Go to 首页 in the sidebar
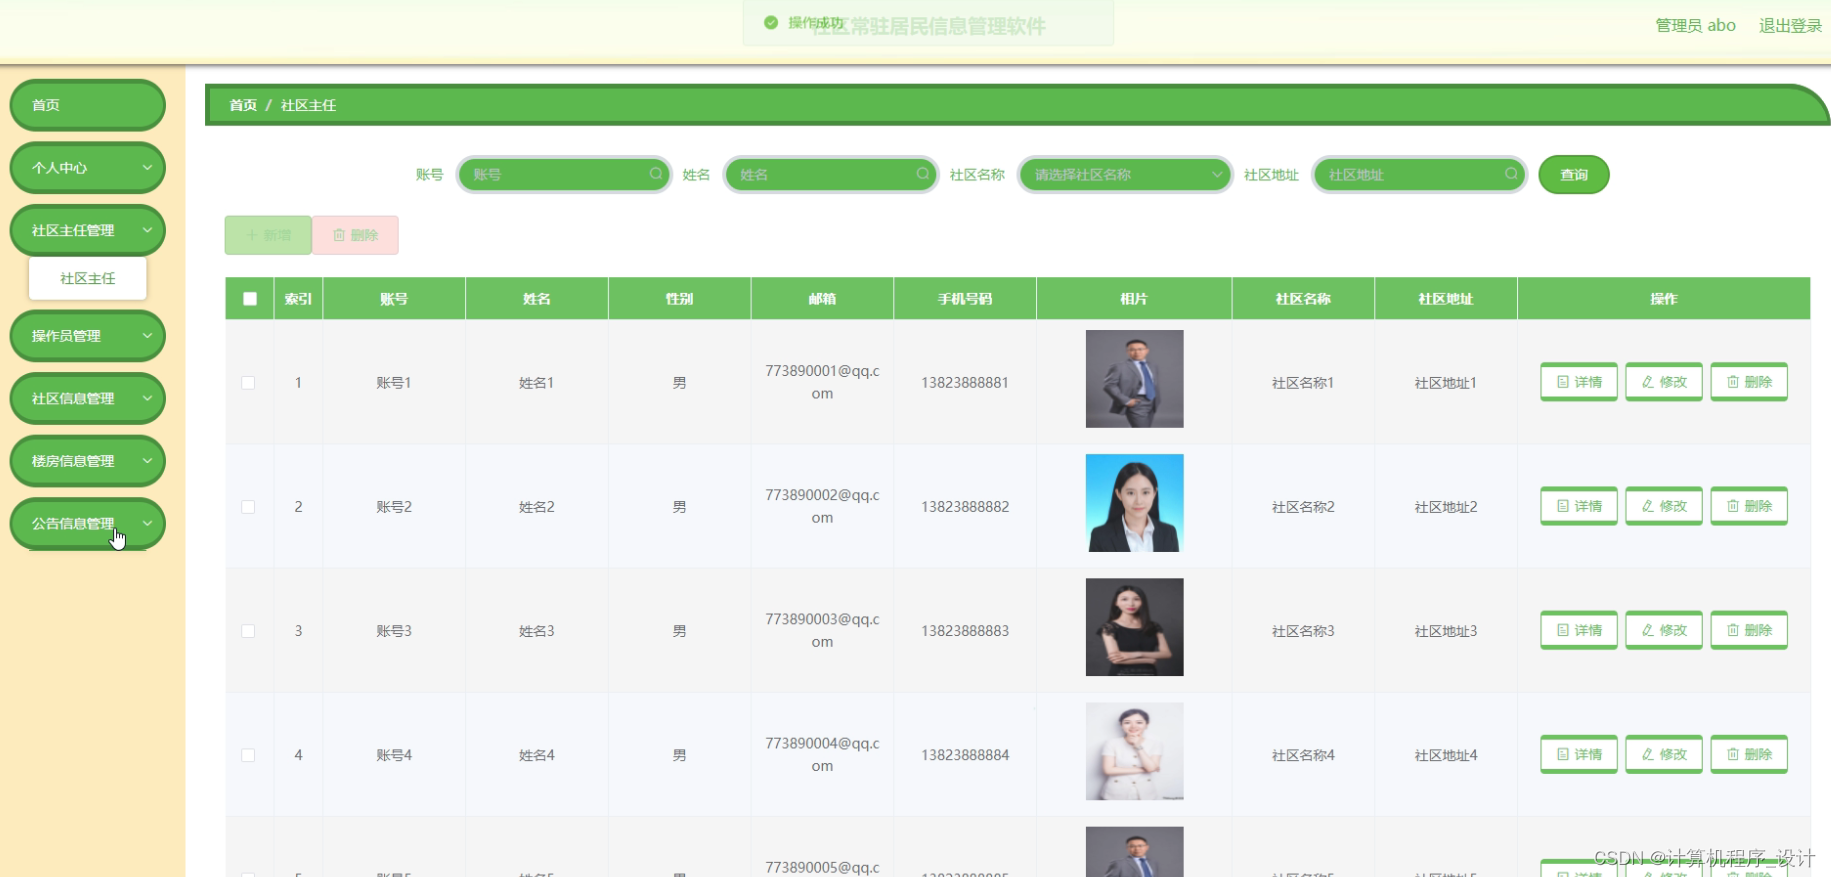This screenshot has width=1831, height=877. point(87,105)
